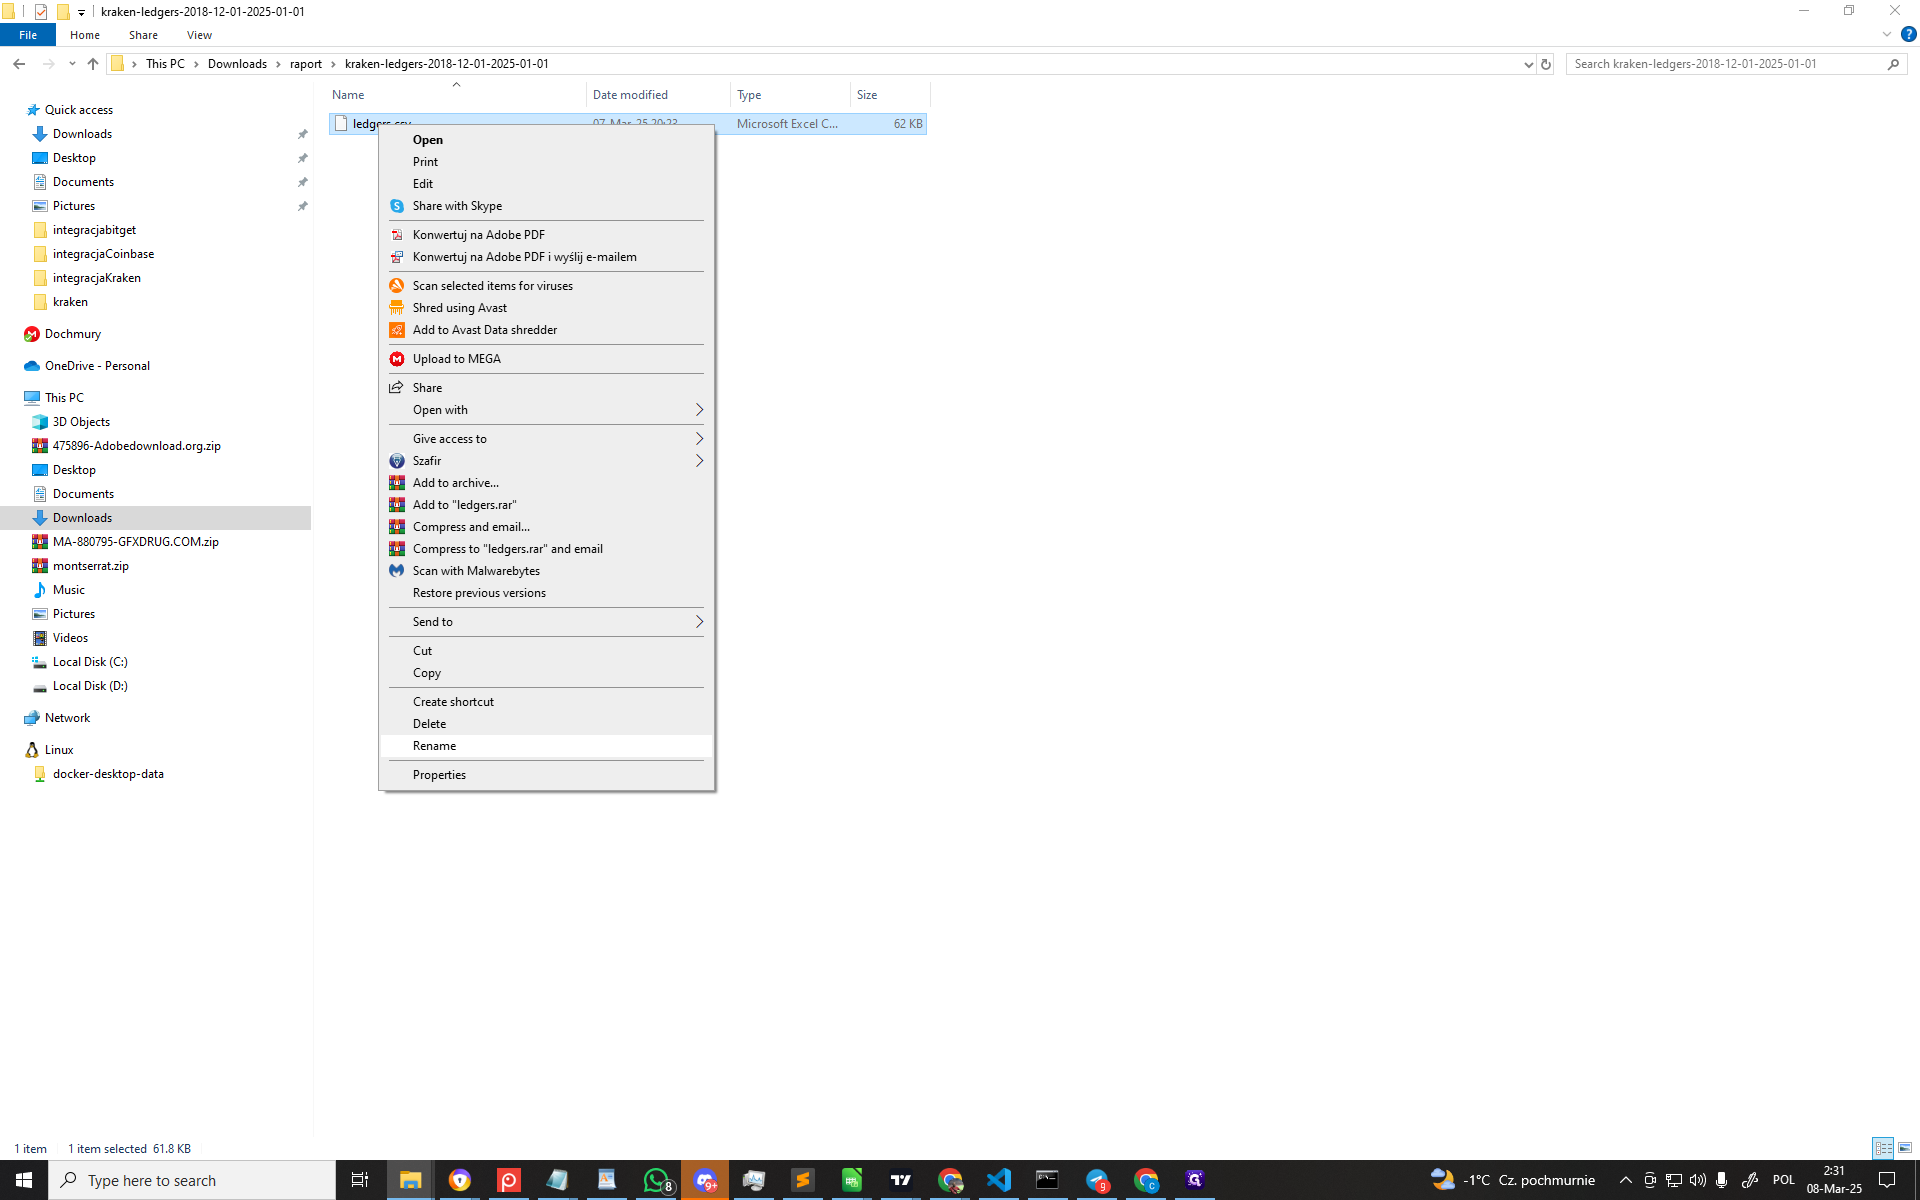Click Konwertuj na Adobe PDF entry
Screen dimensions: 1920x1200
coord(478,235)
